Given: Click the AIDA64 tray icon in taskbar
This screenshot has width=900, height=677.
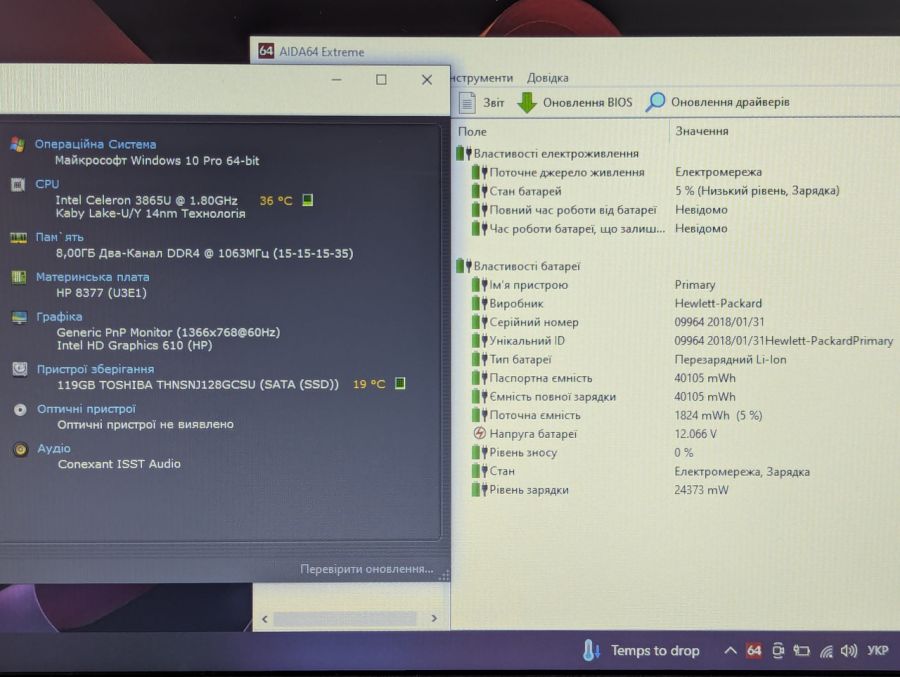Looking at the screenshot, I should 754,651.
